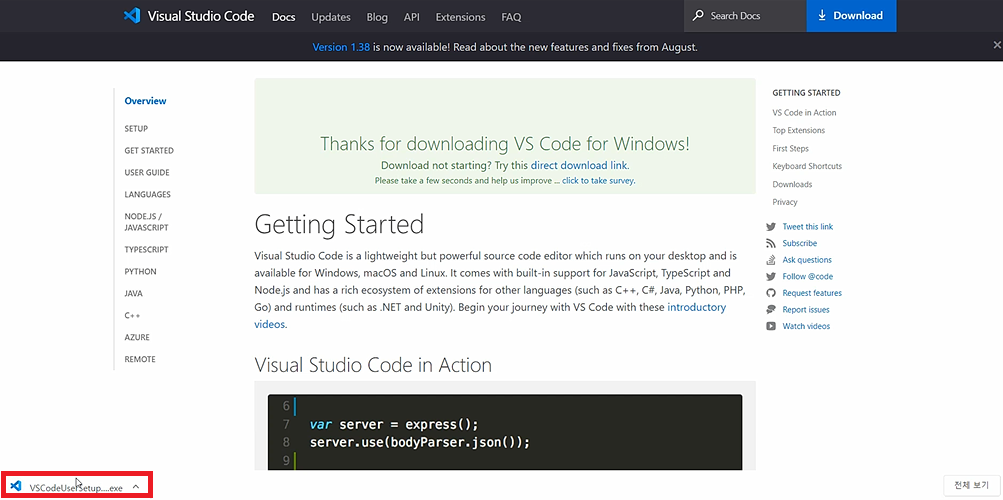
Task: Jump to First Steps section
Action: pyautogui.click(x=790, y=148)
